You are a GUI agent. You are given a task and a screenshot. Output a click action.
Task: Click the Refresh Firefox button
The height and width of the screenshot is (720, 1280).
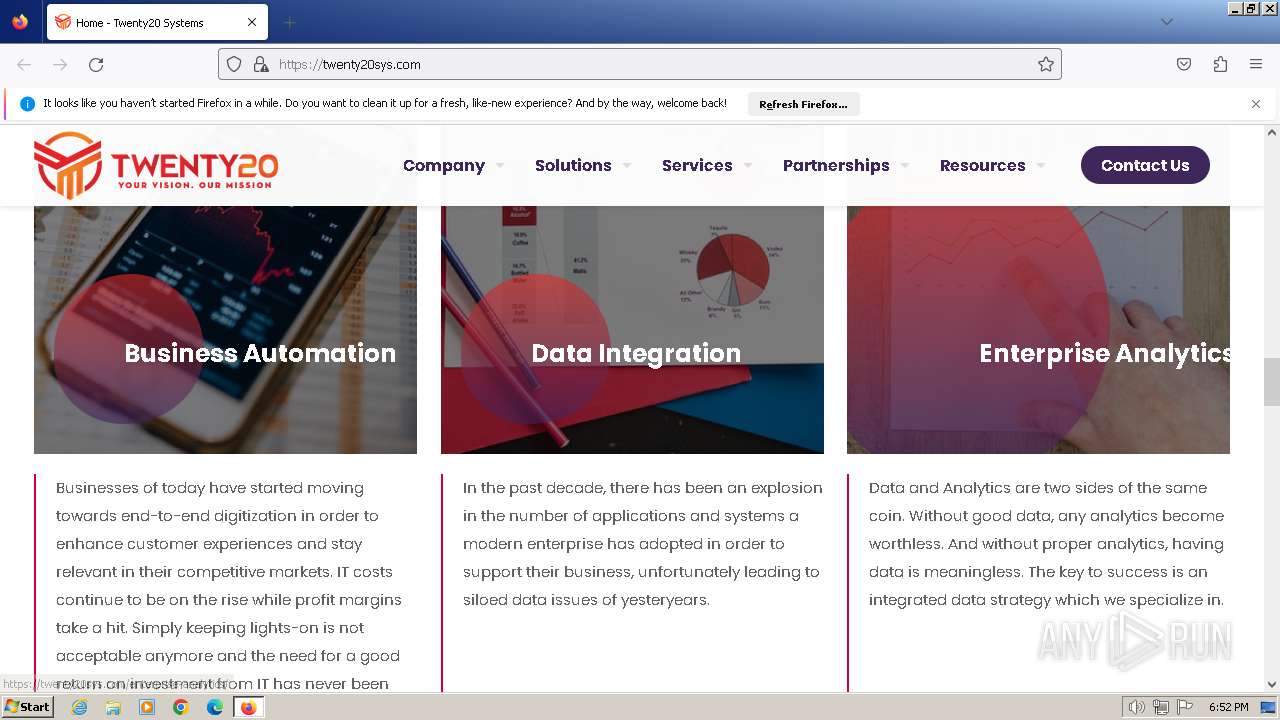click(803, 104)
